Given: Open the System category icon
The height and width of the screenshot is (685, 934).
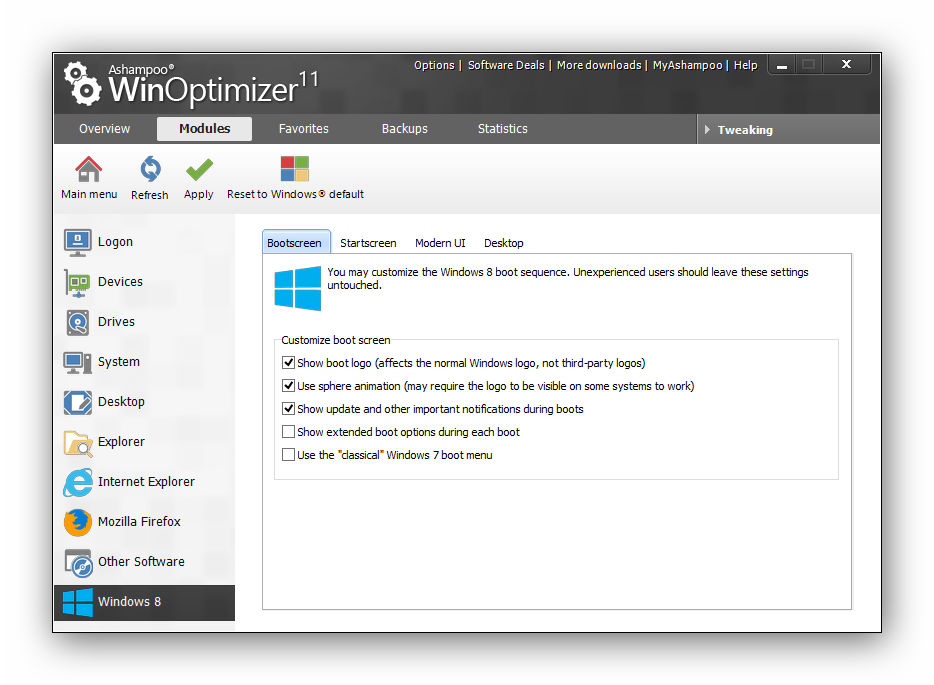Looking at the screenshot, I should [x=77, y=362].
